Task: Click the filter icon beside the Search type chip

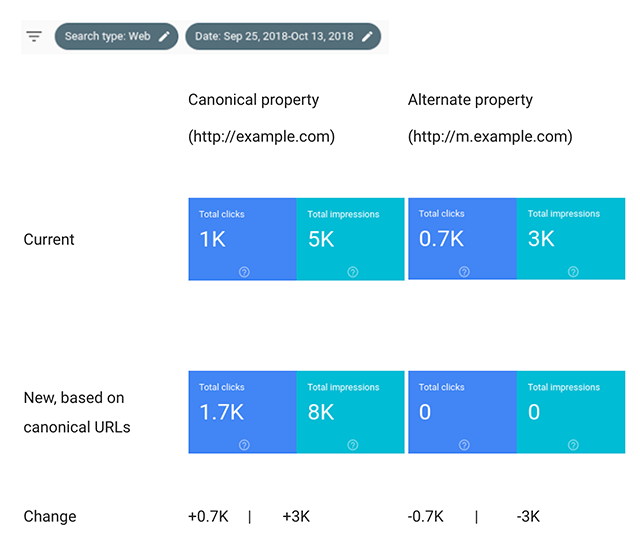Action: coord(34,37)
